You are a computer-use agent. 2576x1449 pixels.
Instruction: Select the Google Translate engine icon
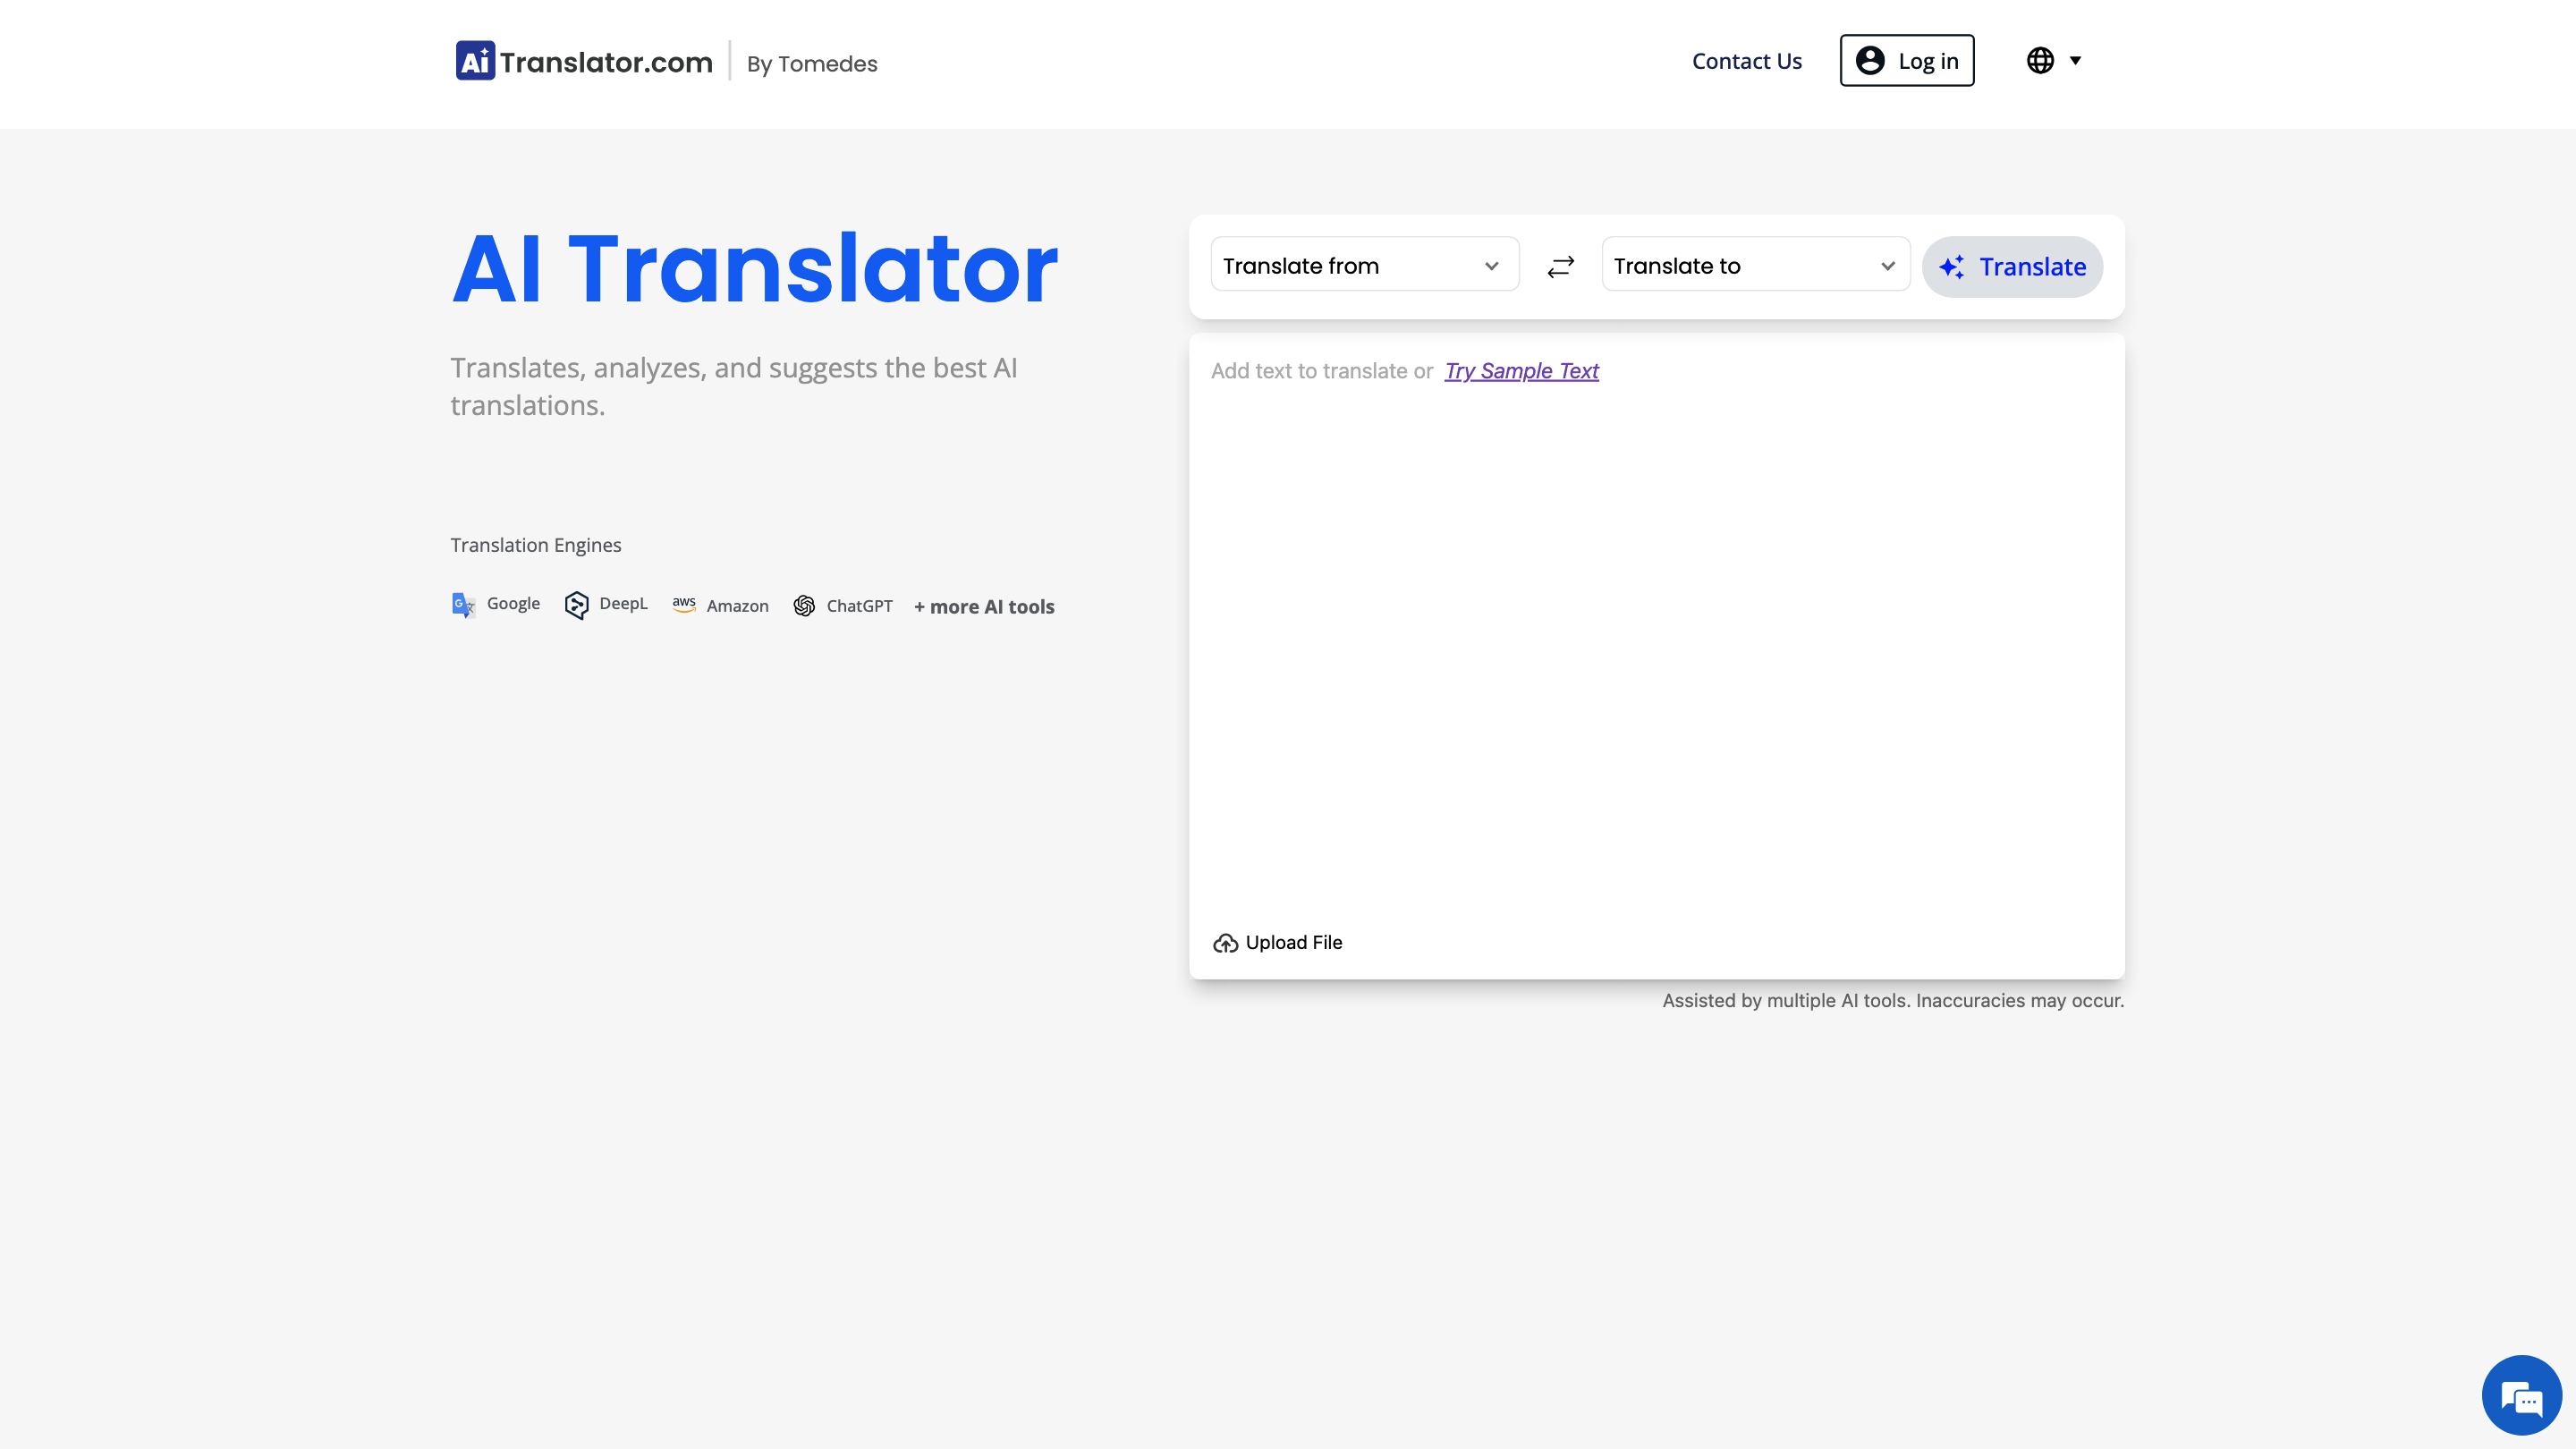coord(463,605)
